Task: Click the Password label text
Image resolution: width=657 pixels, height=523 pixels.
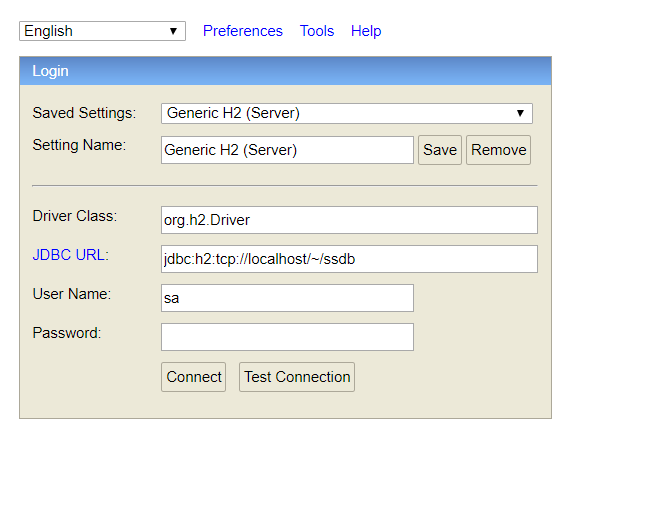Action: (67, 332)
